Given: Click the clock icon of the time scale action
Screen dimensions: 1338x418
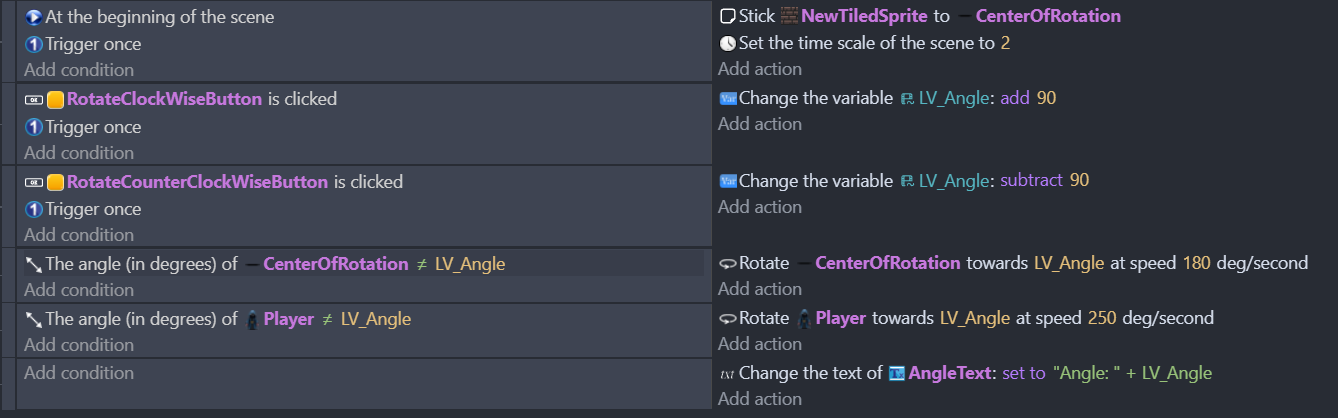Looking at the screenshot, I should pyautogui.click(x=727, y=43).
